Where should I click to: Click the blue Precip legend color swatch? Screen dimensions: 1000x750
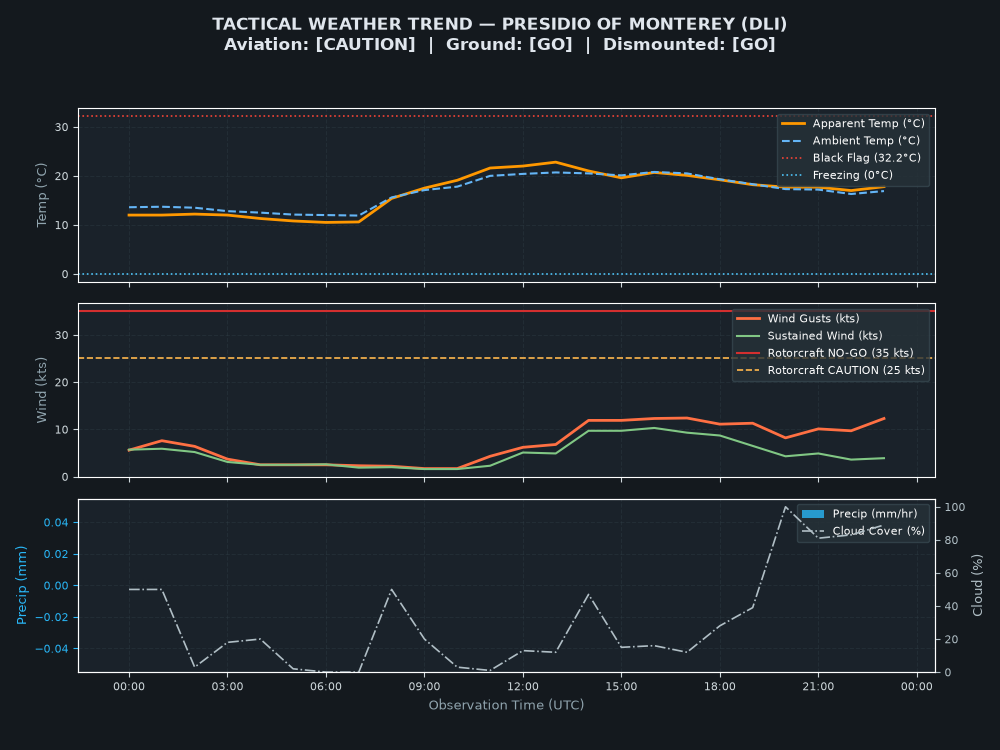[812, 514]
